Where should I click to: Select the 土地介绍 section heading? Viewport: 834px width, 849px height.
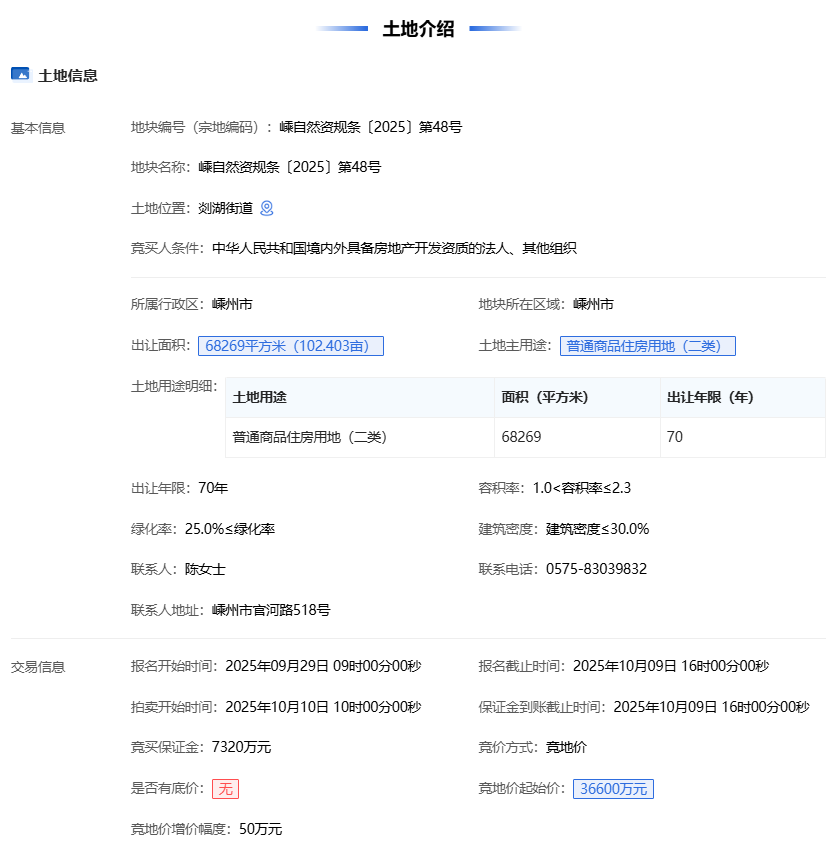point(418,29)
